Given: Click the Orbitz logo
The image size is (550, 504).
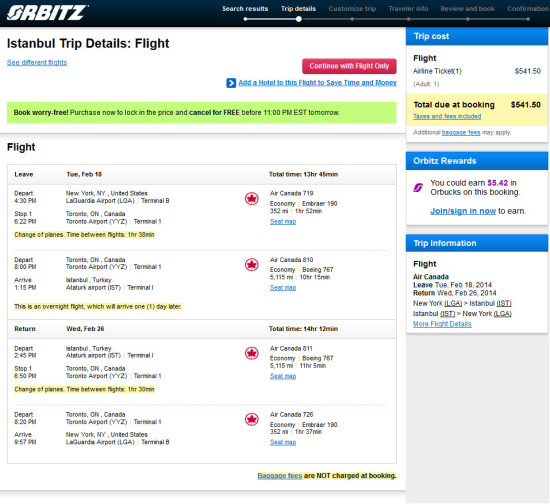Looking at the screenshot, I should coord(47,13).
